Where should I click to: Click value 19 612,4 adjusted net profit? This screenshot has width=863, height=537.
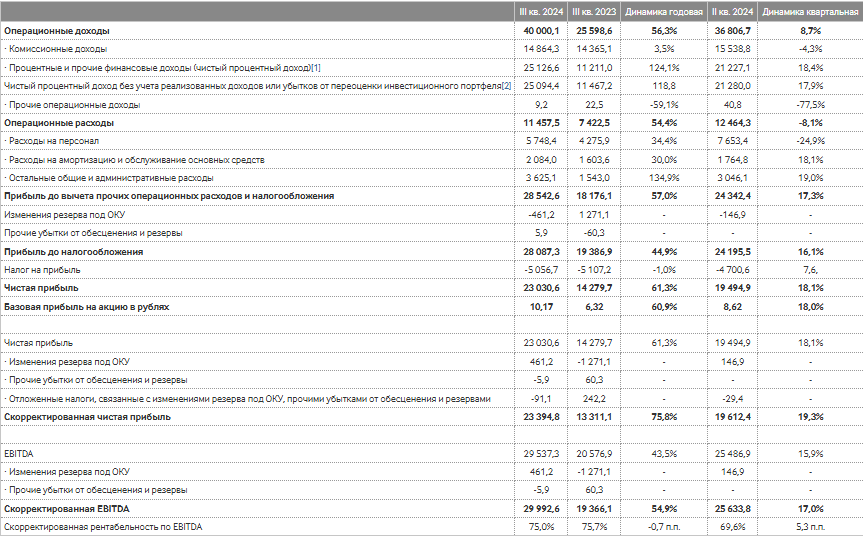732,417
